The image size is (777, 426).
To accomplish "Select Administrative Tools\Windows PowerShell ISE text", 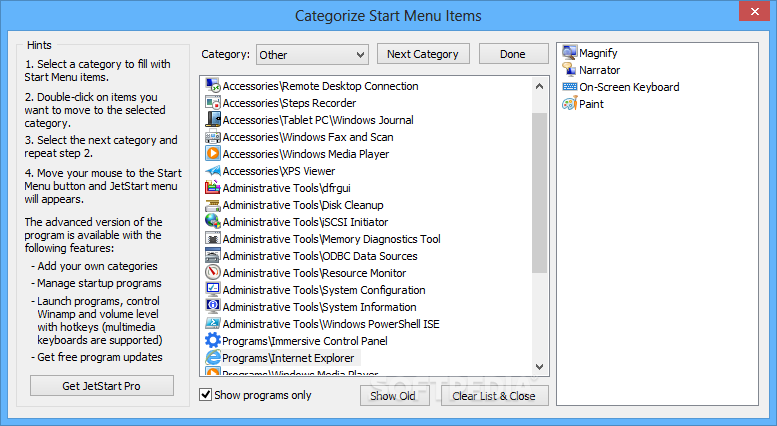I will [x=331, y=324].
